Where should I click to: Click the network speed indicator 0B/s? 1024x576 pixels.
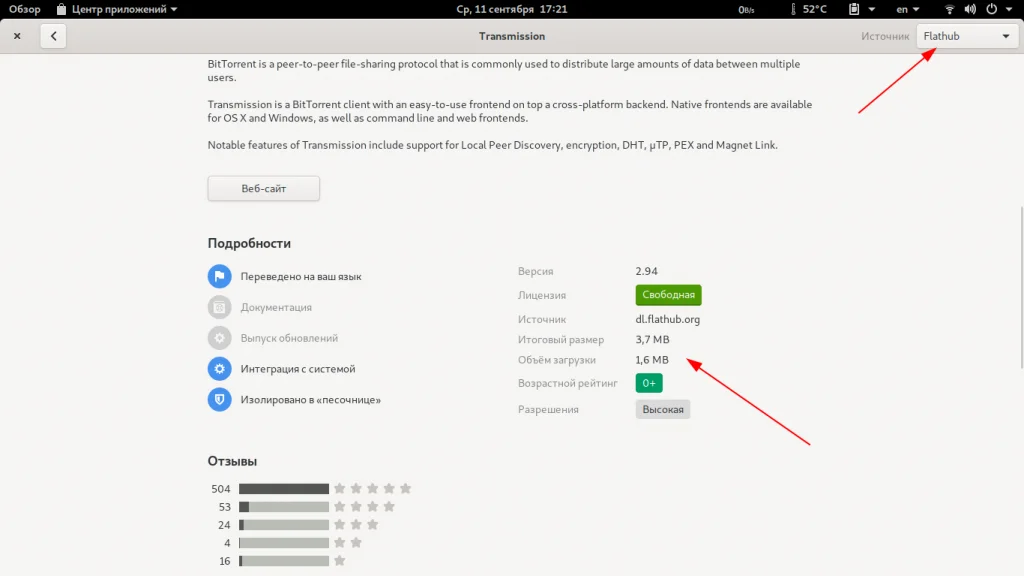coord(746,9)
